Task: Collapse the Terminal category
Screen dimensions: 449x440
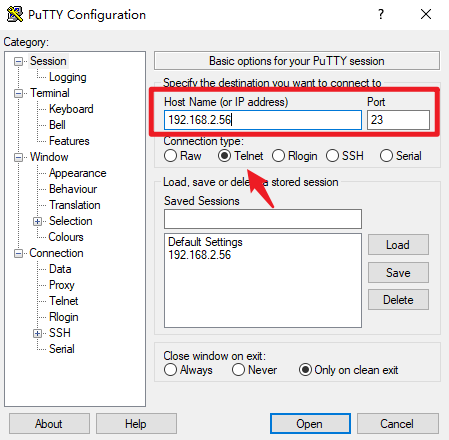Action: (x=18, y=93)
